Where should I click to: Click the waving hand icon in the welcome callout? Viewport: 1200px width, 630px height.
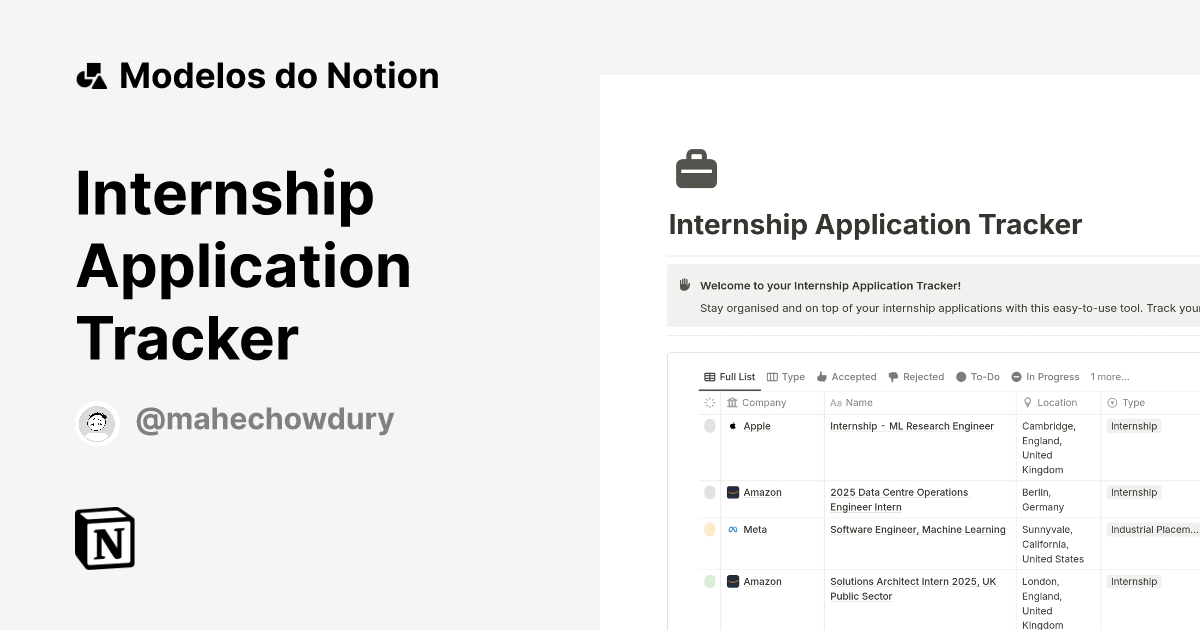click(684, 284)
